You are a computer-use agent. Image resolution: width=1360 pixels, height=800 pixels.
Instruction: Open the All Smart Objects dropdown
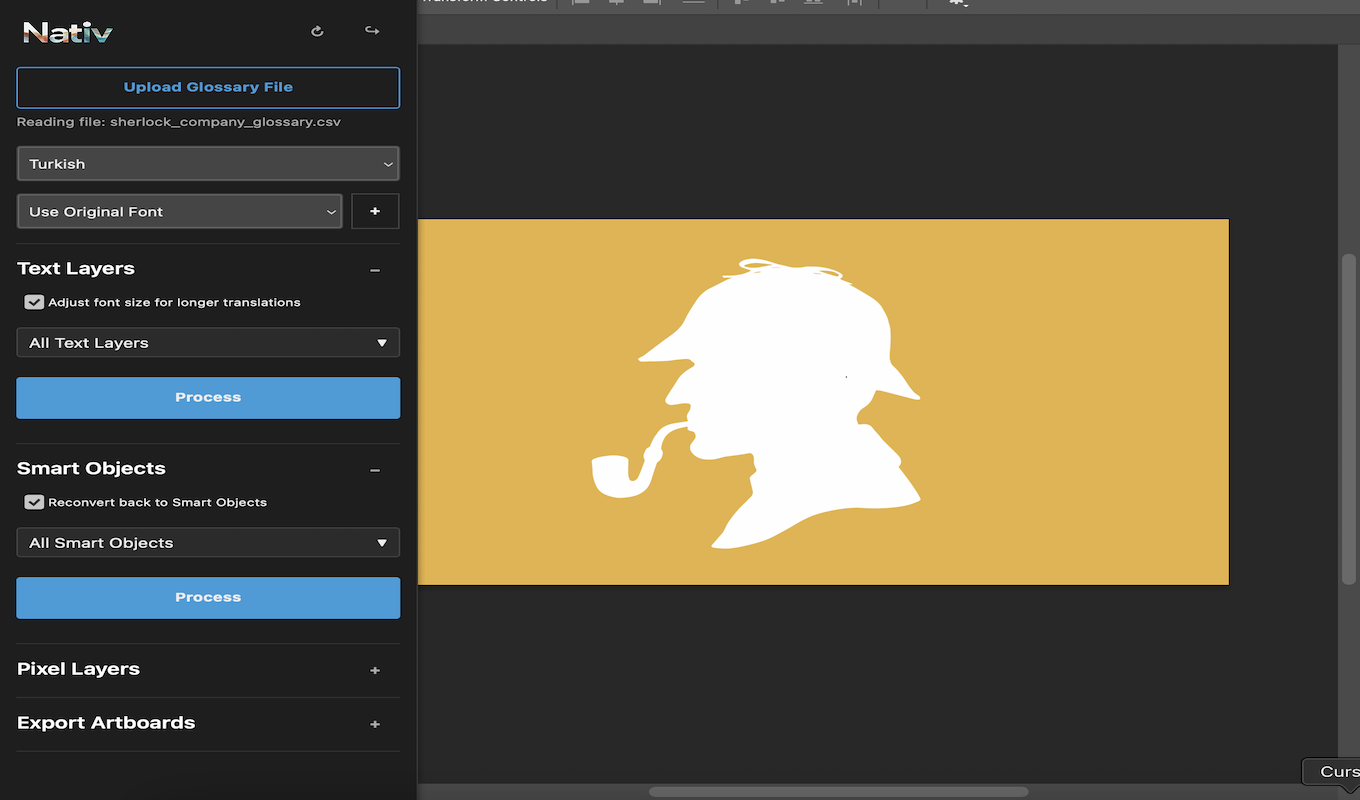coord(208,542)
